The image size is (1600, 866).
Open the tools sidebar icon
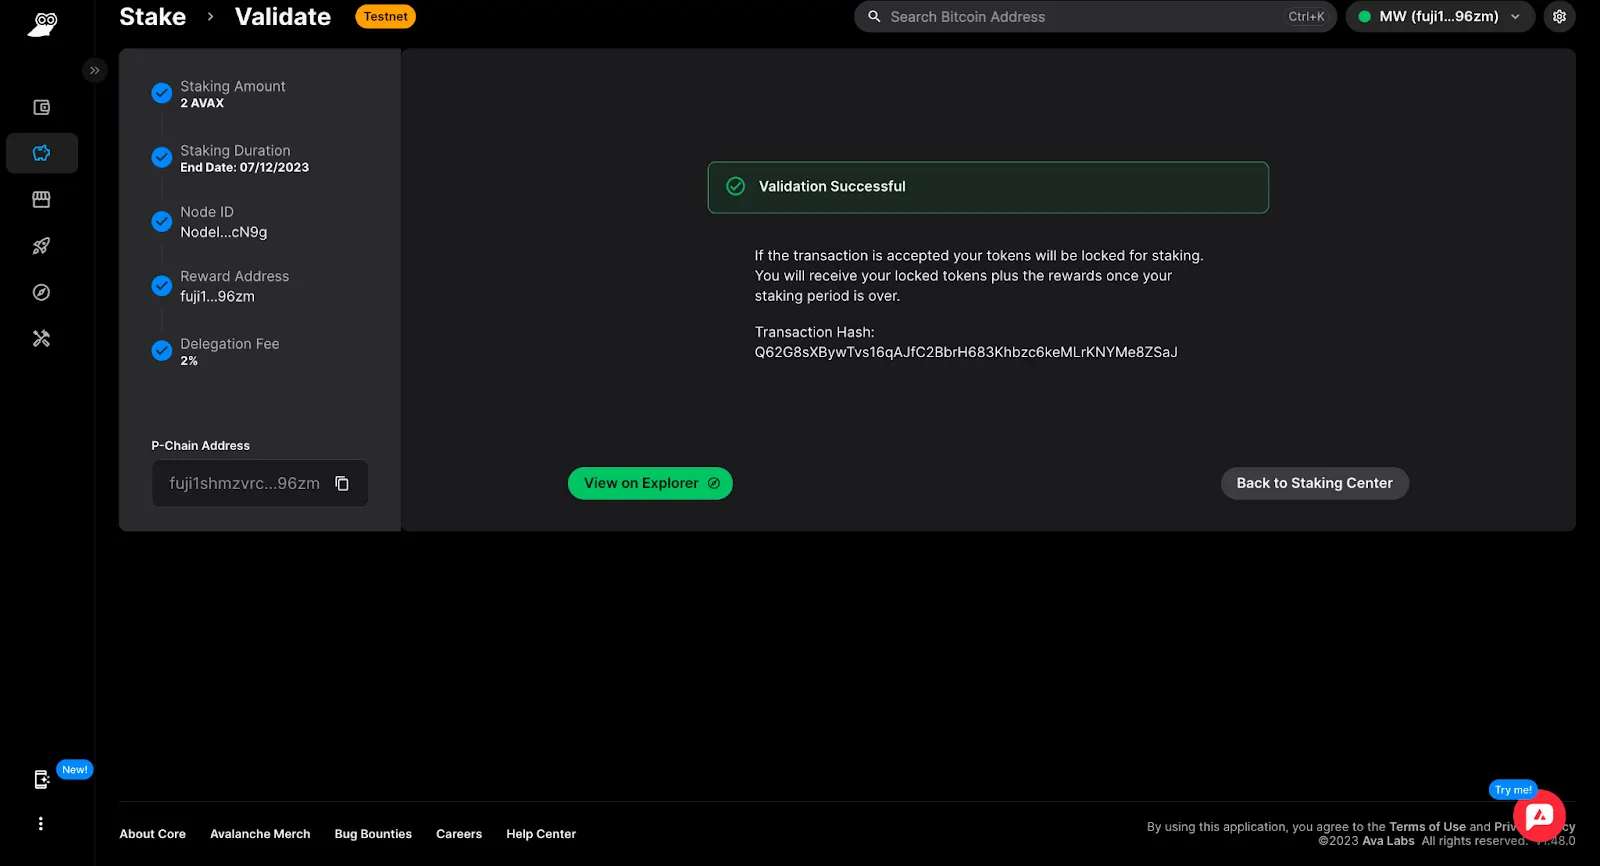(x=41, y=339)
